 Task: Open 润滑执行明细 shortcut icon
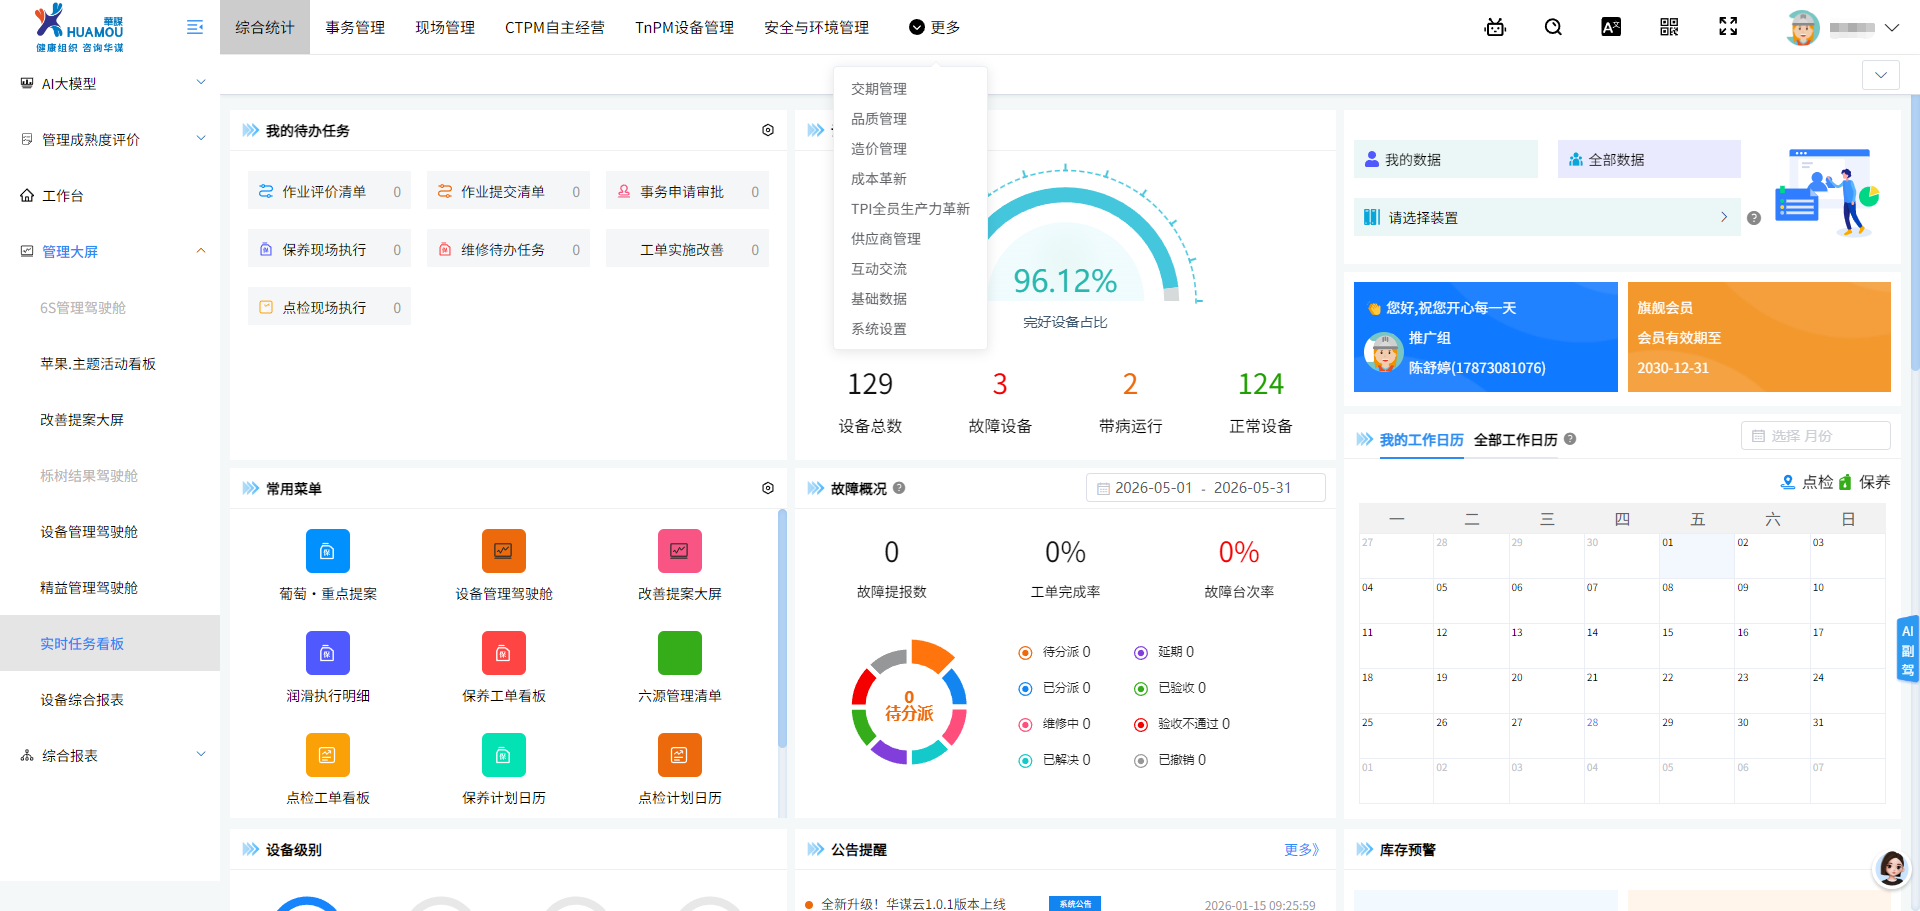[328, 653]
